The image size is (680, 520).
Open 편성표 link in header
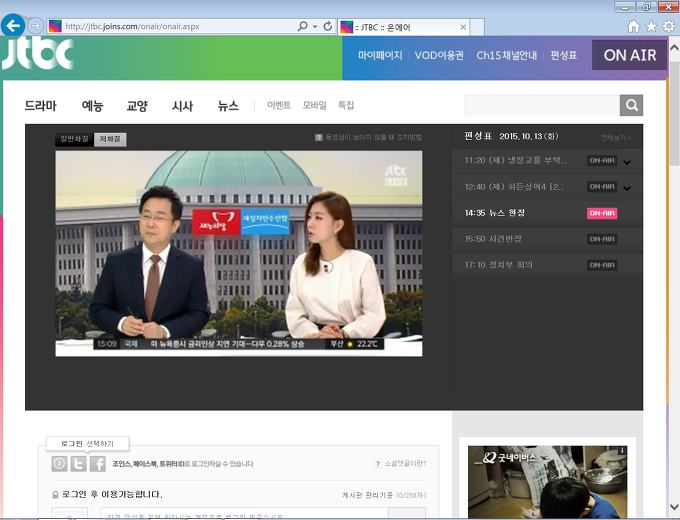[x=564, y=56]
